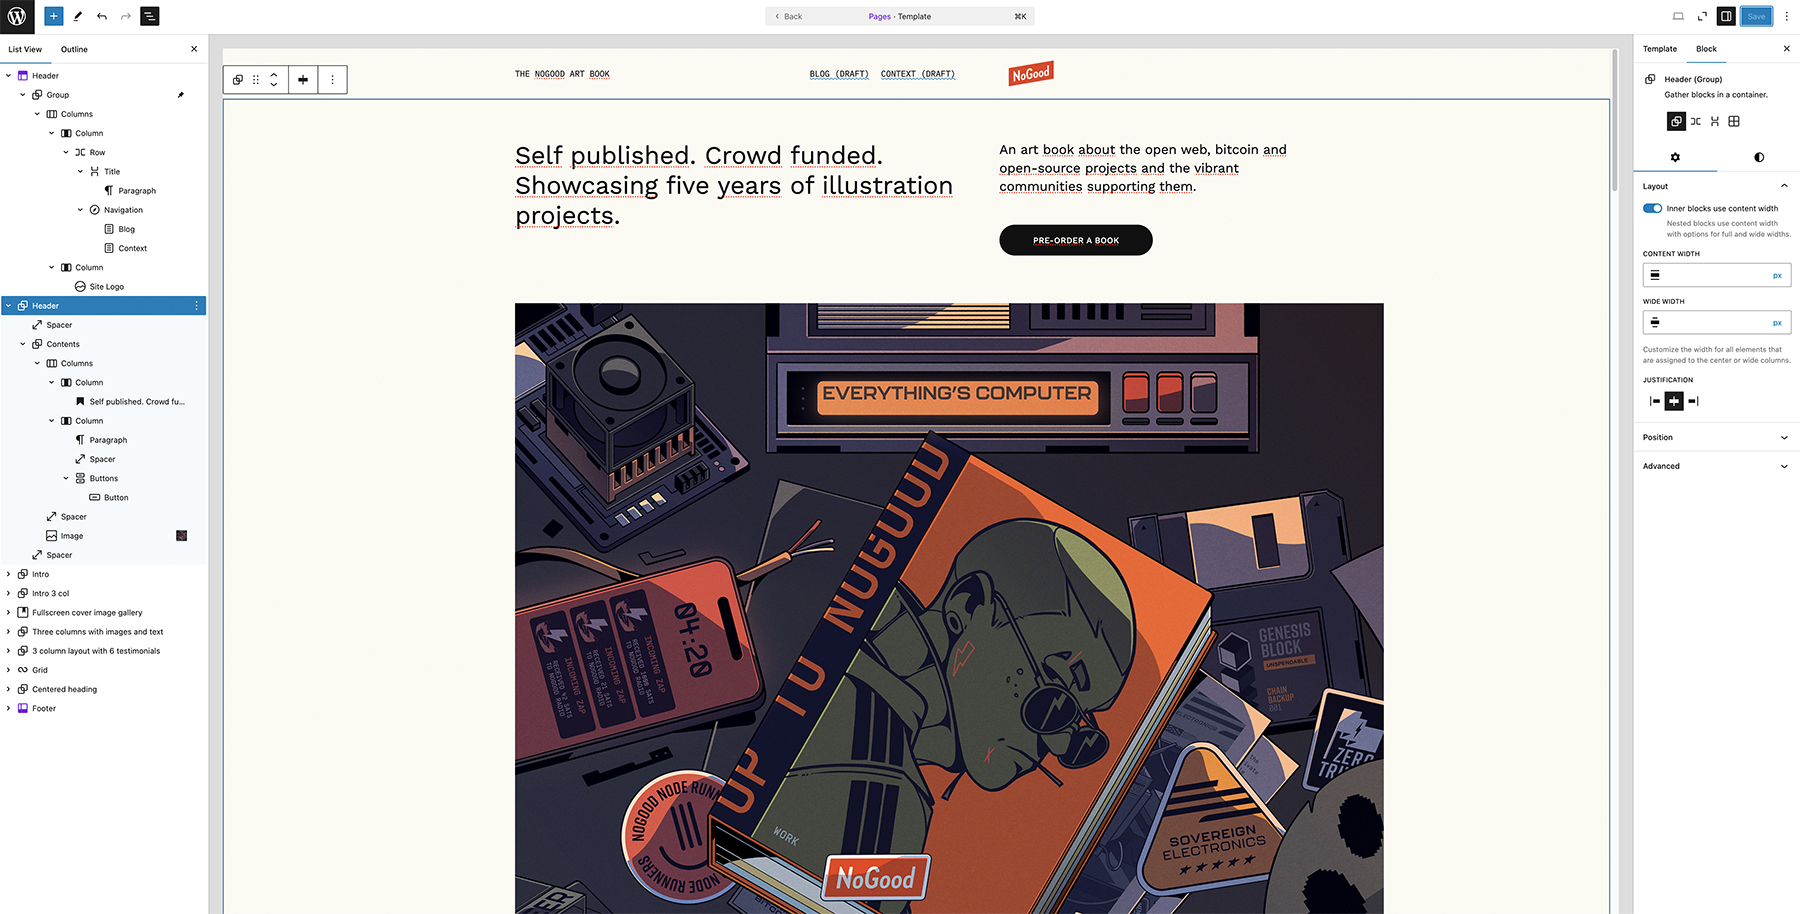Expand the Intro 3 col block
This screenshot has height=914, width=1800.
coord(9,593)
